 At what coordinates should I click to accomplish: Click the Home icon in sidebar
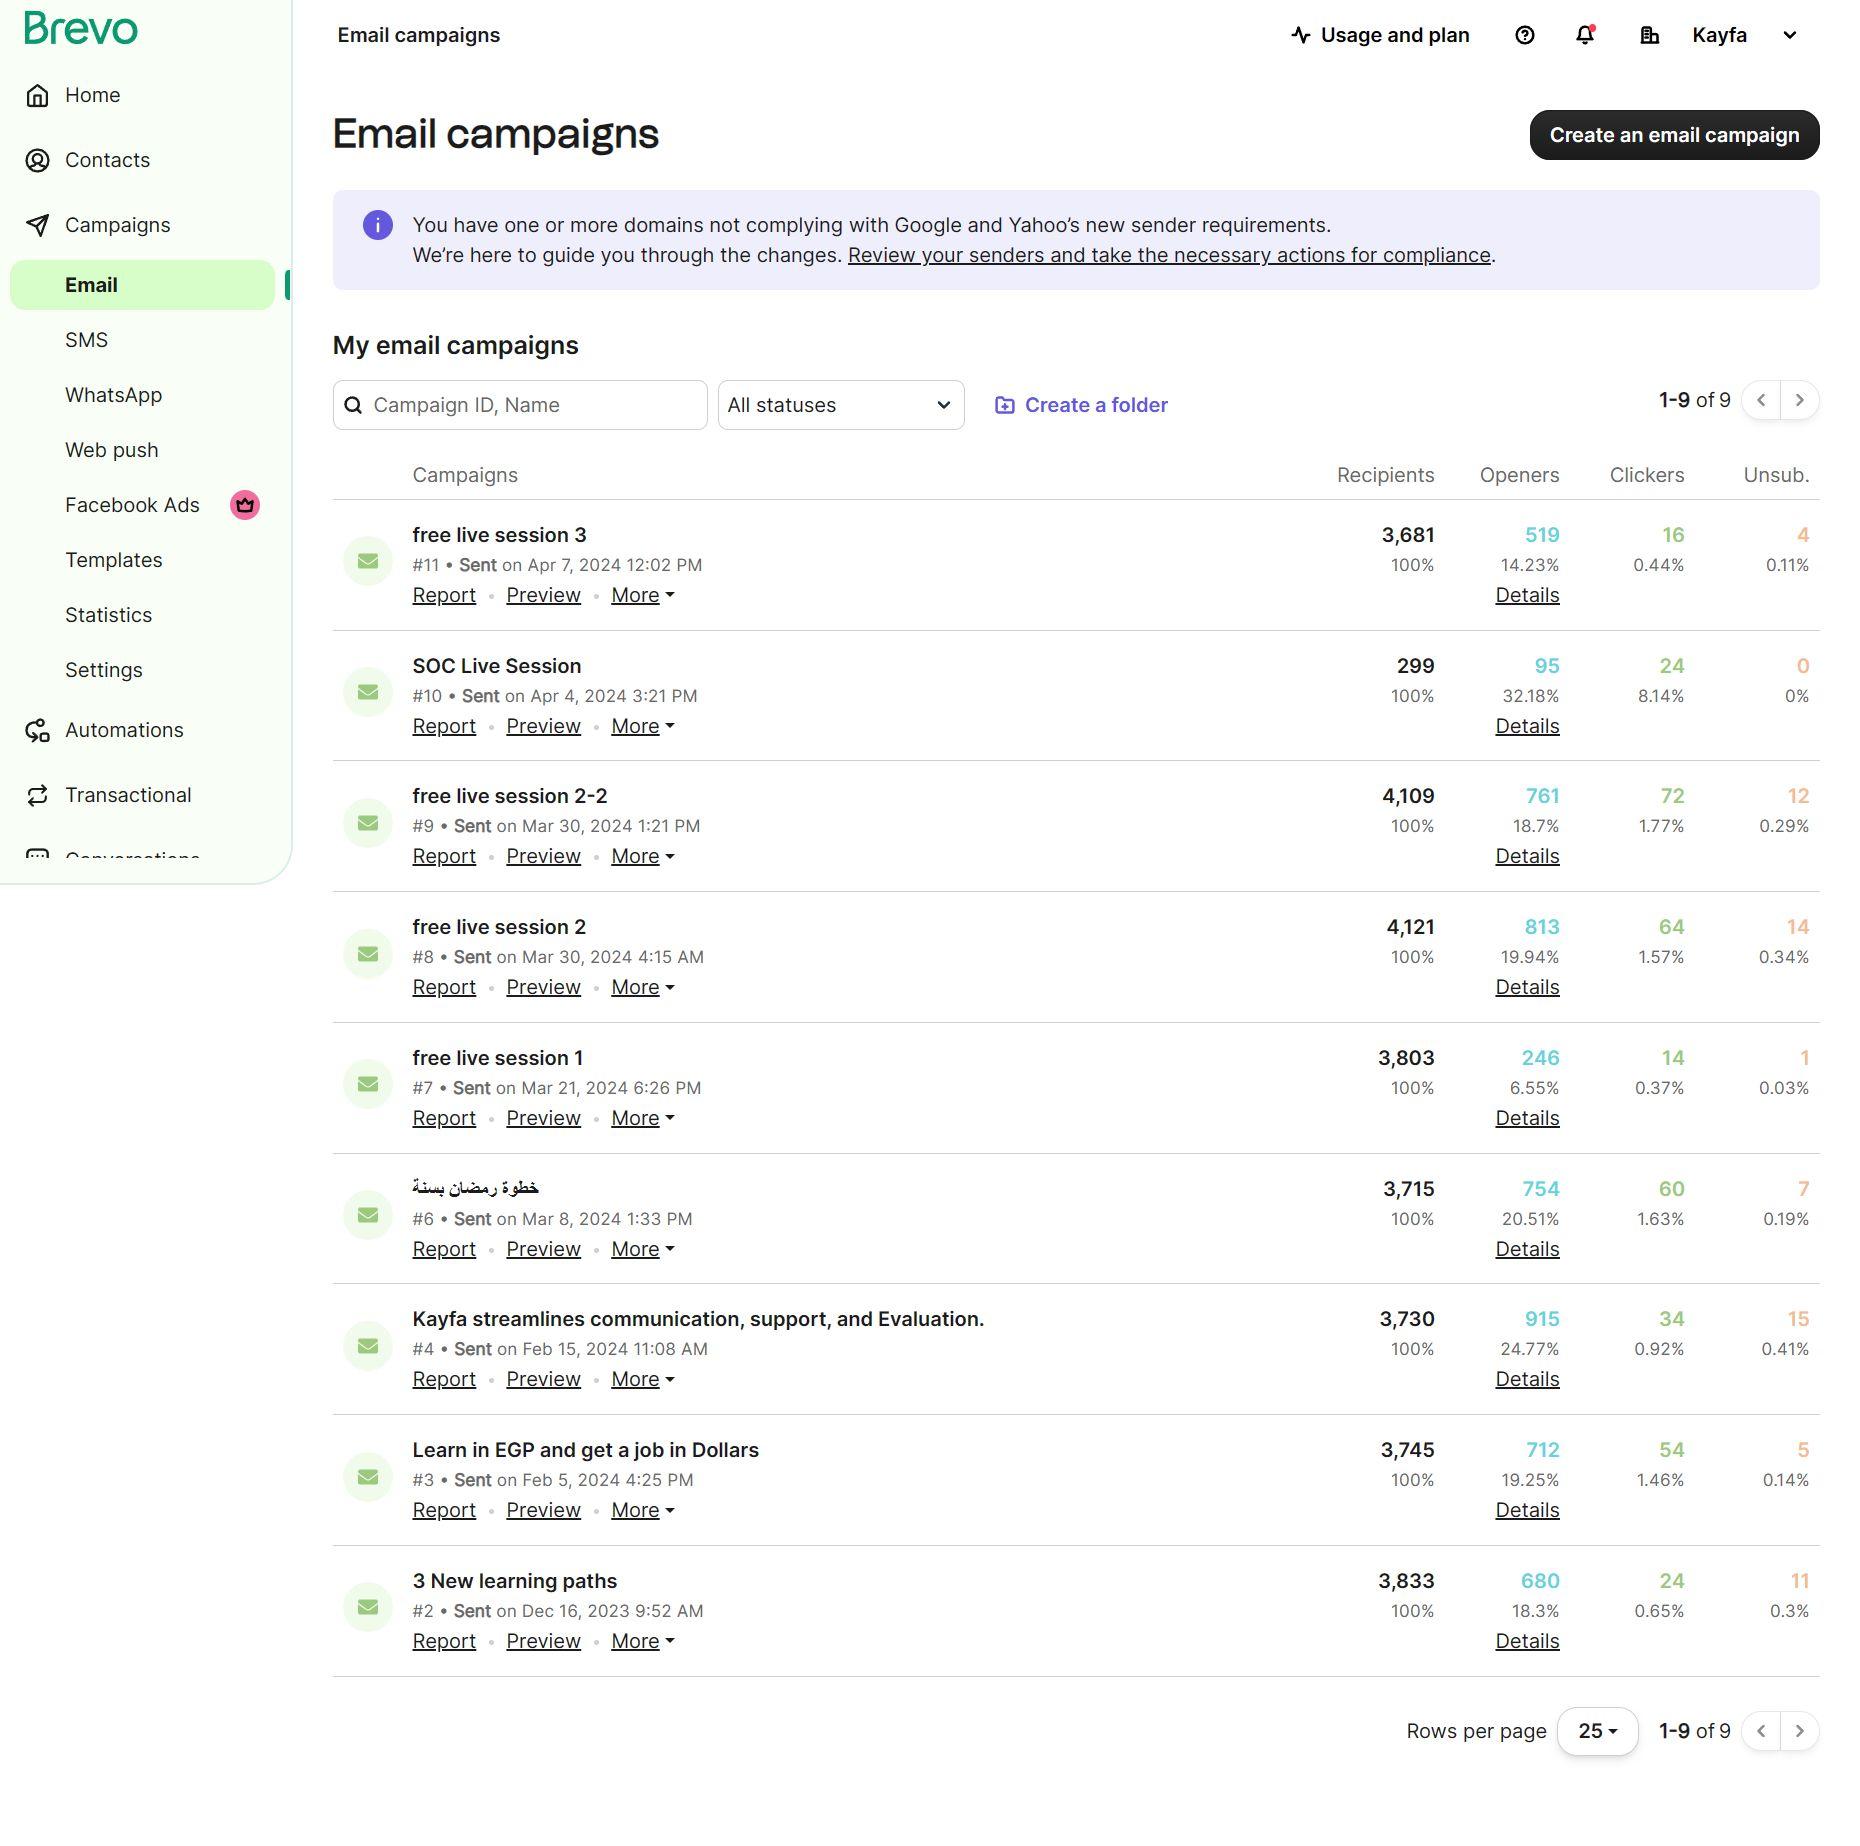tap(37, 96)
